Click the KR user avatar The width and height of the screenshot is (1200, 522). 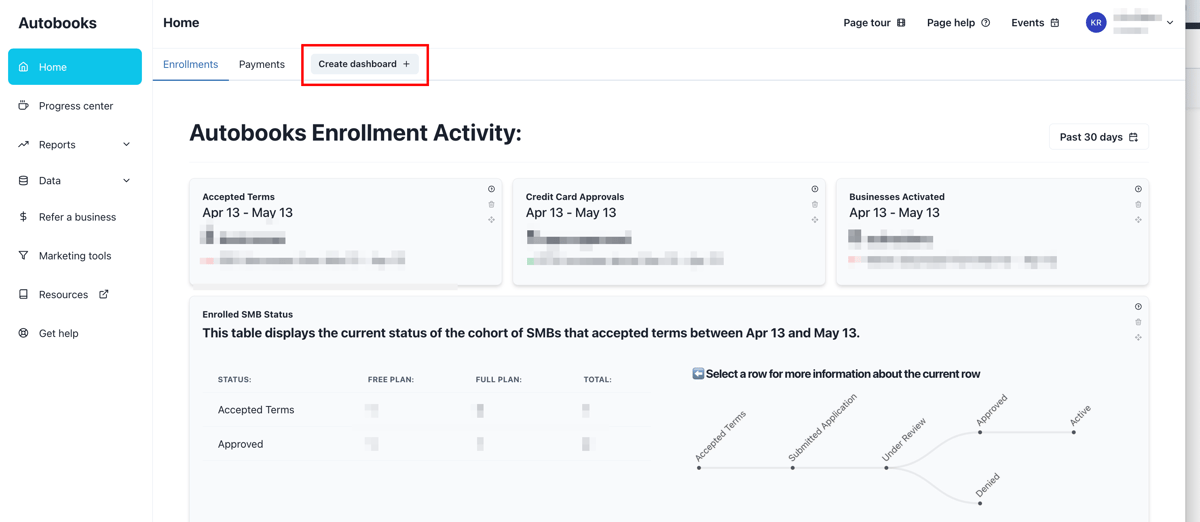(x=1096, y=22)
